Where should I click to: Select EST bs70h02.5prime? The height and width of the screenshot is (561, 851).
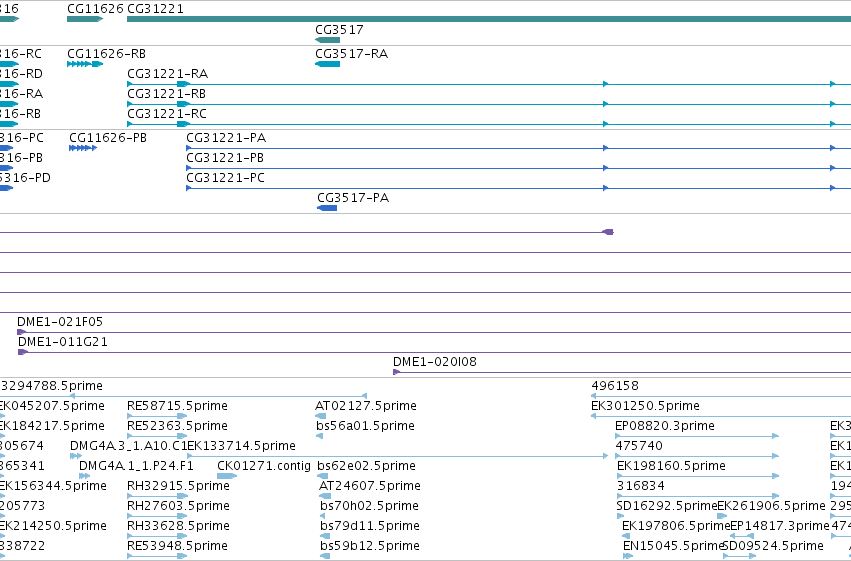coord(370,506)
